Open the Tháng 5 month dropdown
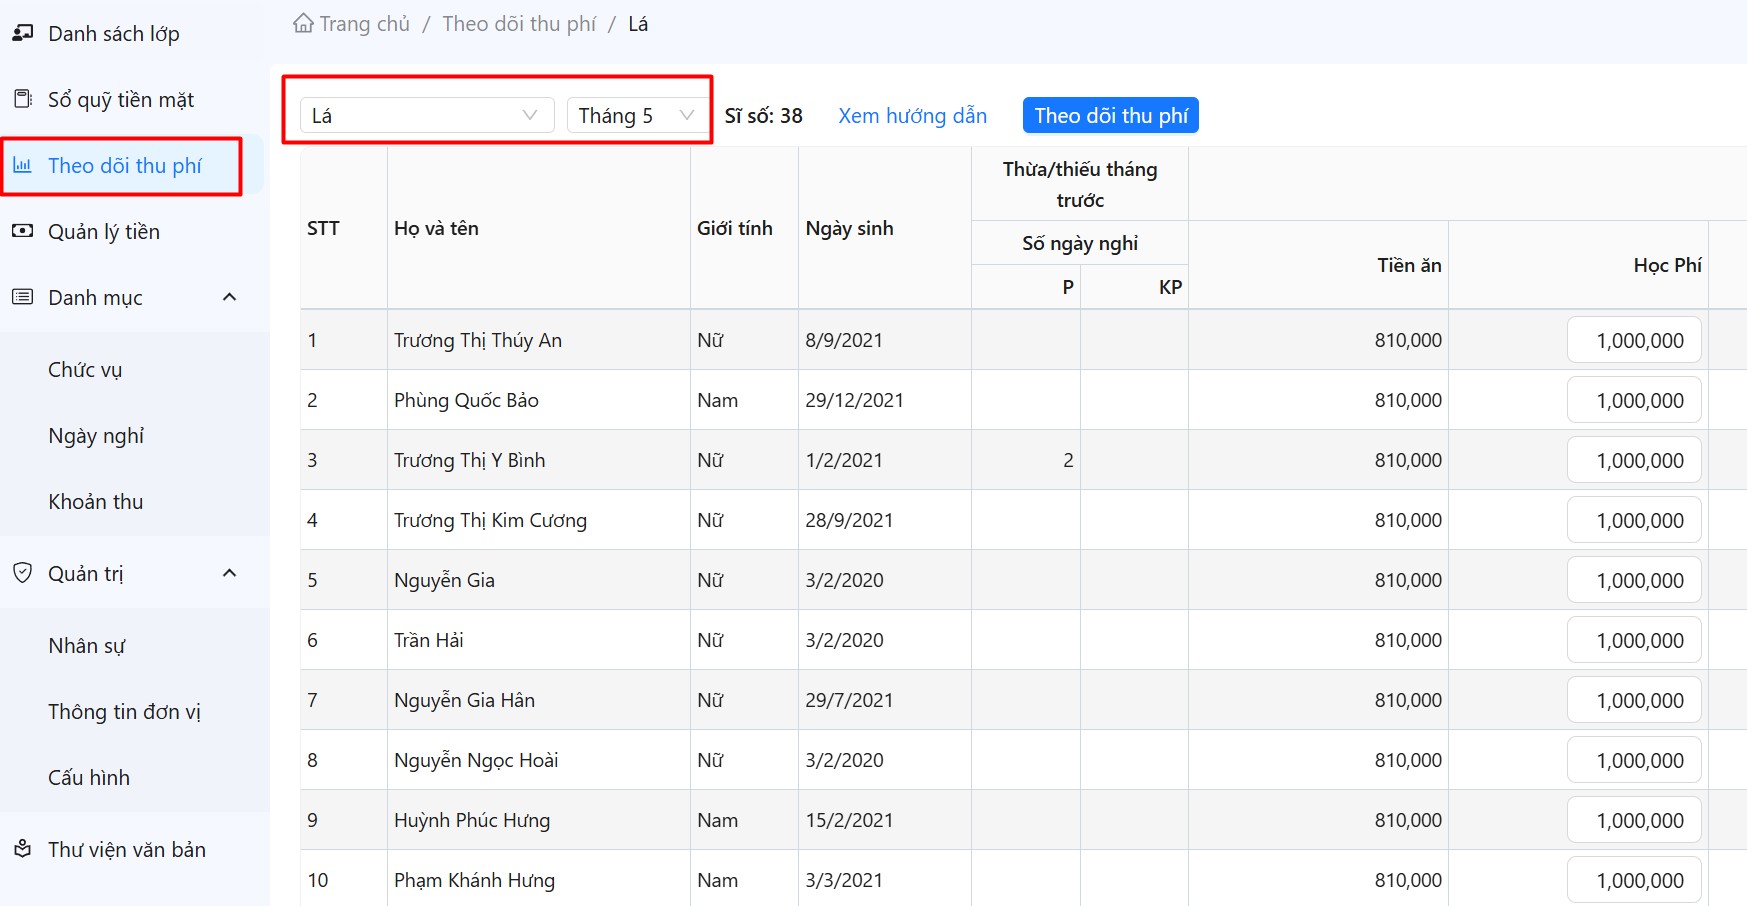This screenshot has width=1747, height=906. (x=635, y=115)
